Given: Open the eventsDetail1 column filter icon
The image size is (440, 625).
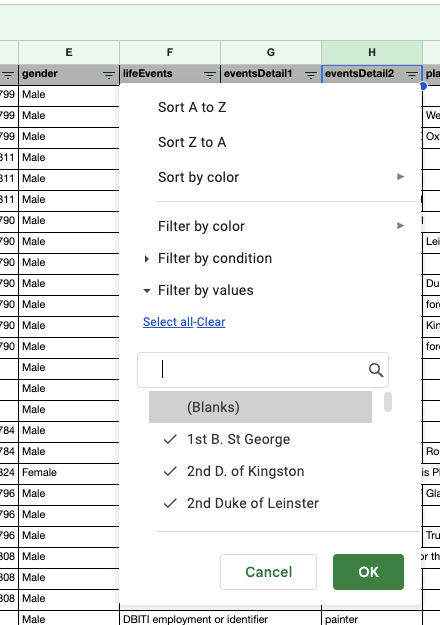Looking at the screenshot, I should click(310, 75).
